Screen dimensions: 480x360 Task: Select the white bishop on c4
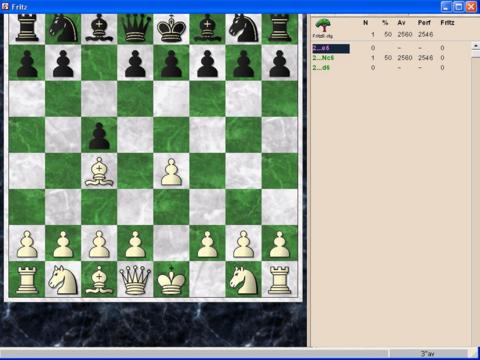point(99,171)
